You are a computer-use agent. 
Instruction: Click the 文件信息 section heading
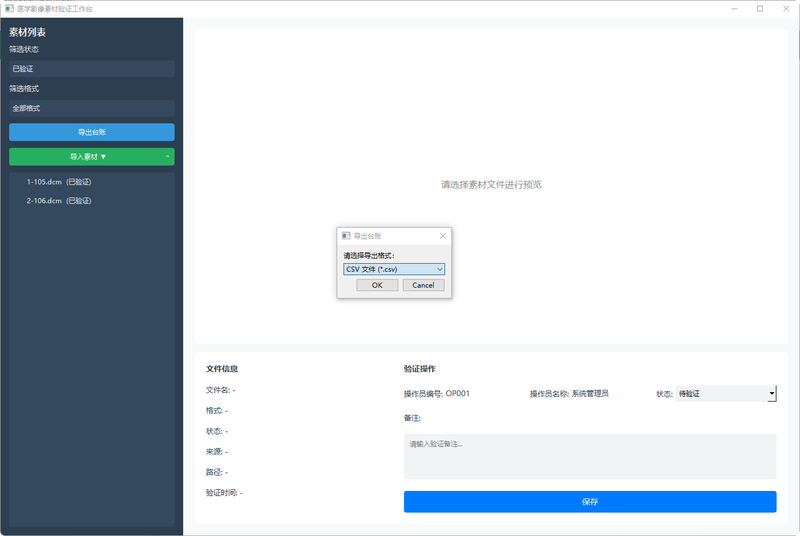pyautogui.click(x=222, y=369)
